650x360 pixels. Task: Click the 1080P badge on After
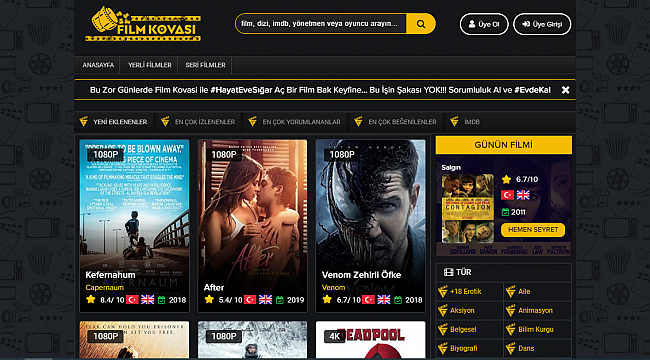click(x=223, y=155)
